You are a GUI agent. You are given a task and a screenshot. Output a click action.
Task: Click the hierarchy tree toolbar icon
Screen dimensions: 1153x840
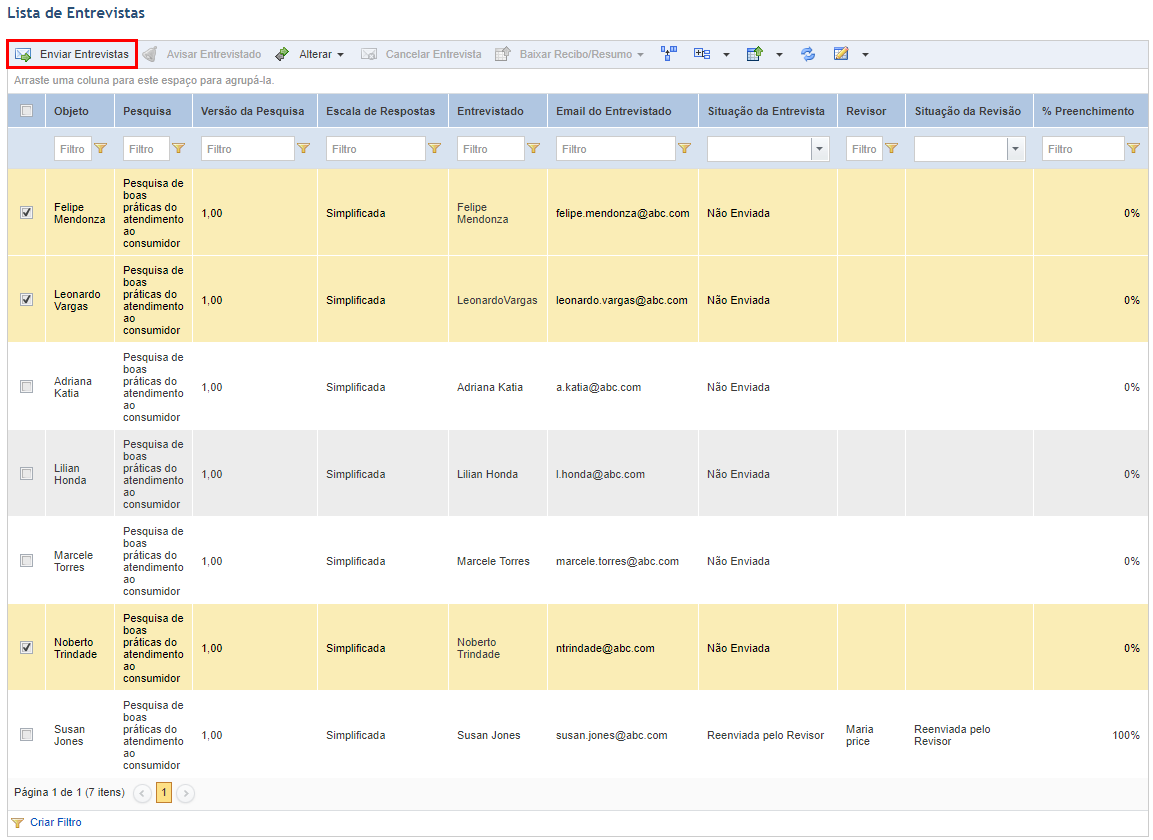(668, 54)
